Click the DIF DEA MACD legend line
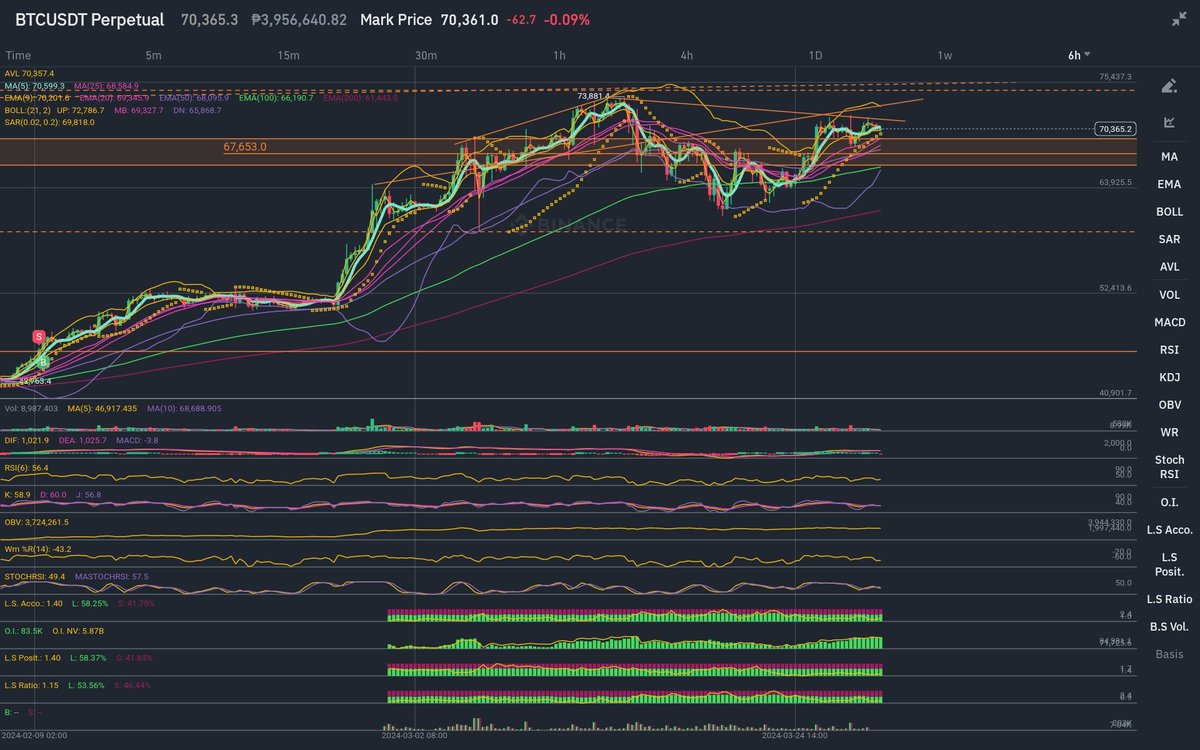 (x=81, y=440)
